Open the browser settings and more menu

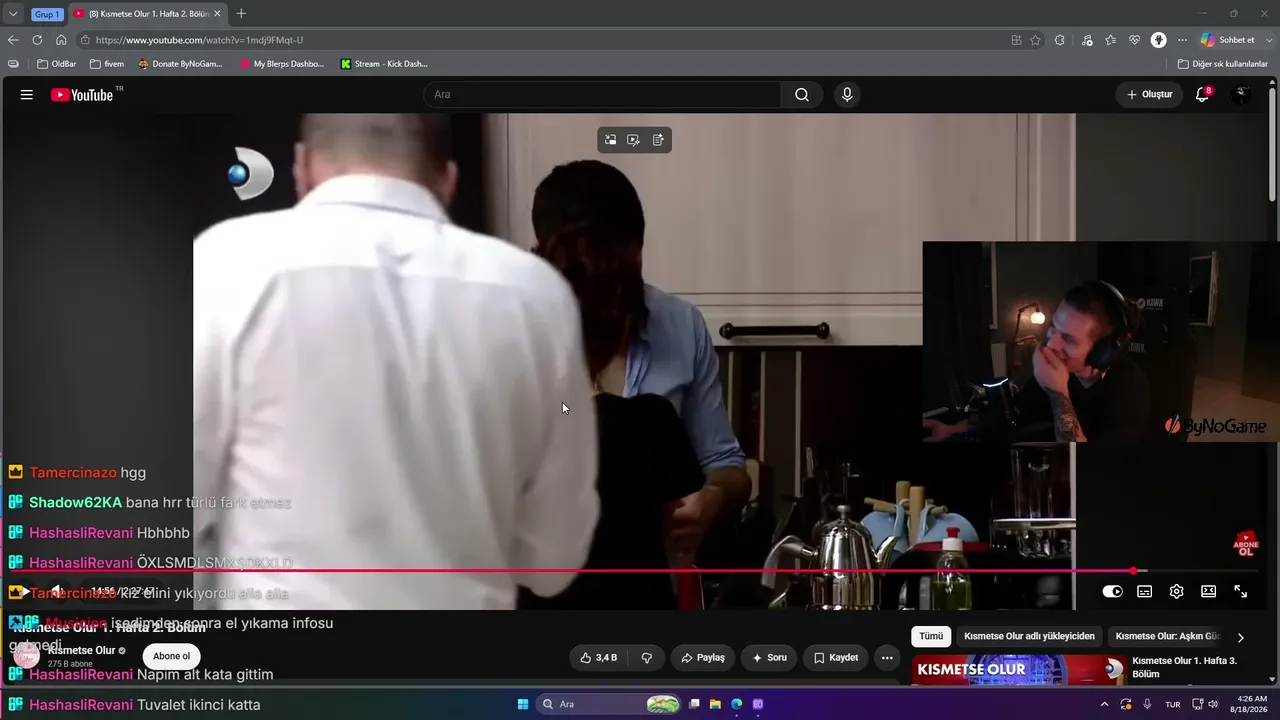(1182, 40)
